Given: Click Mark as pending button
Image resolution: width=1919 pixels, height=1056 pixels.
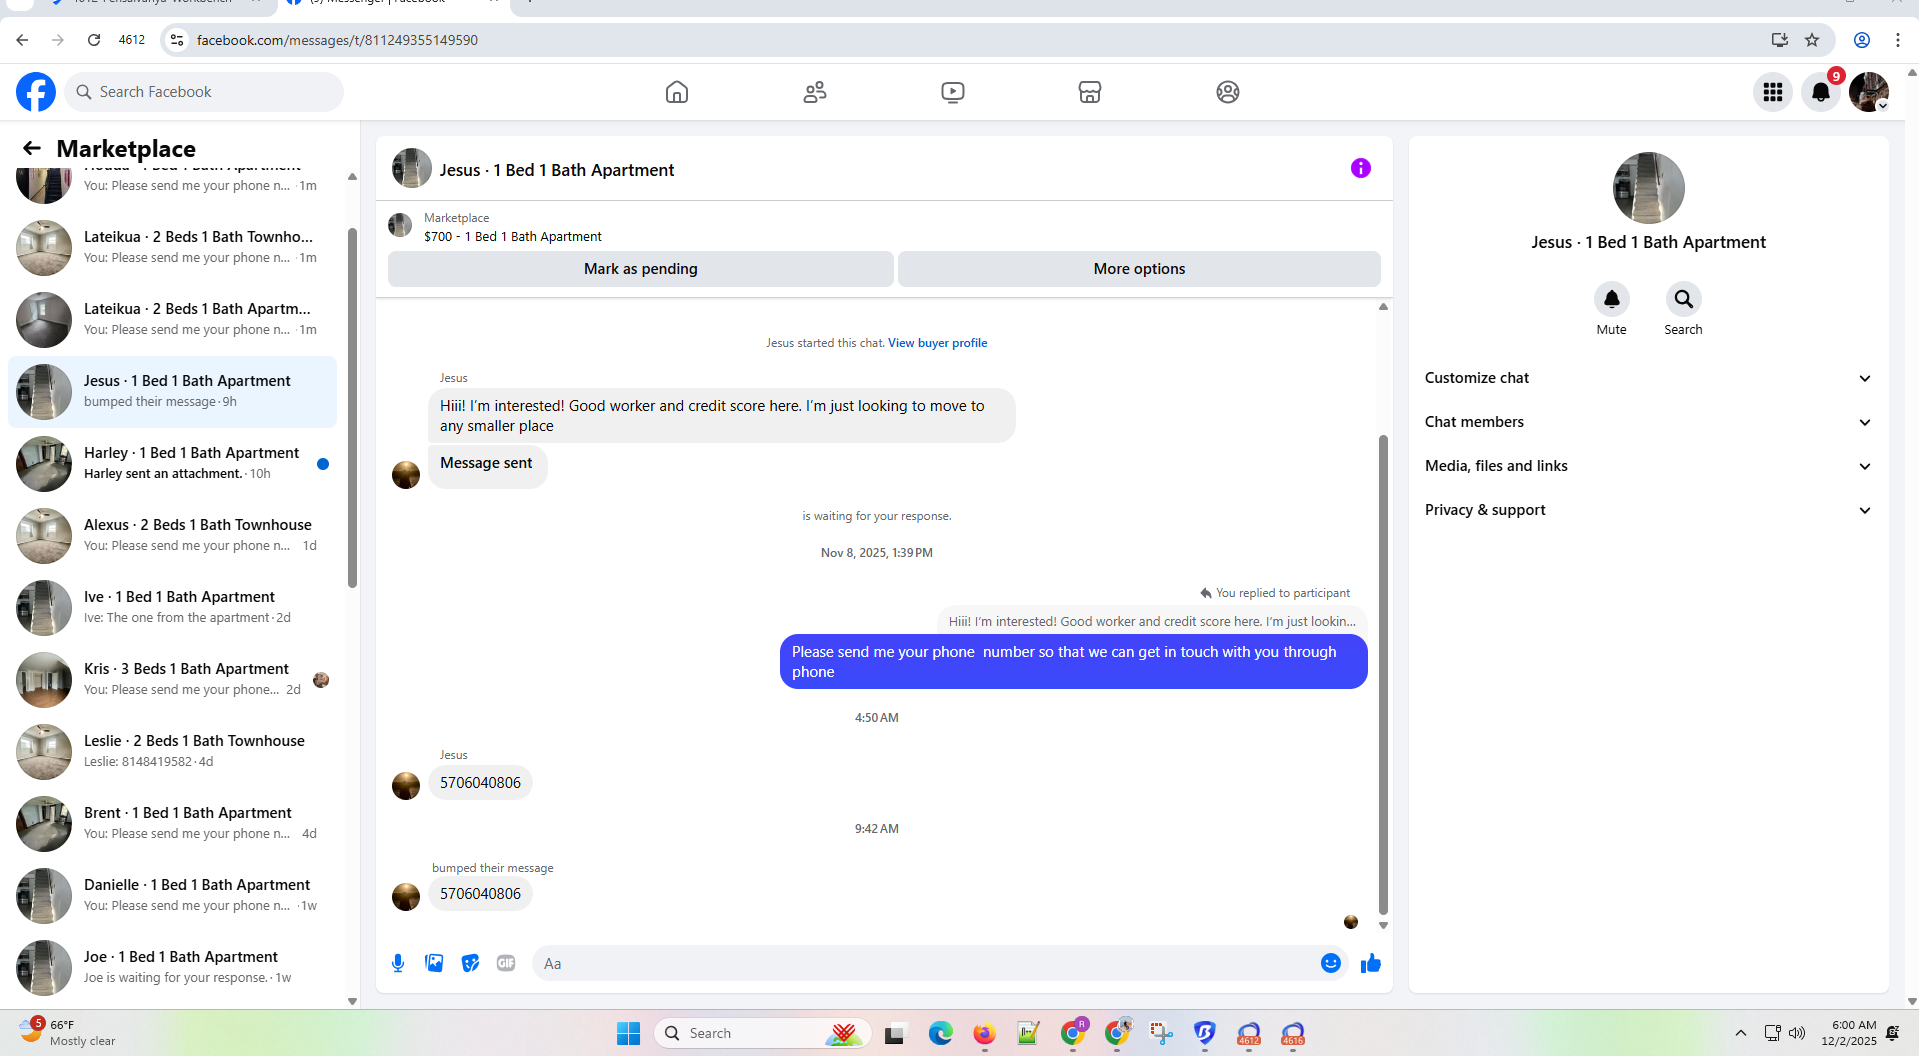Looking at the screenshot, I should click(640, 269).
